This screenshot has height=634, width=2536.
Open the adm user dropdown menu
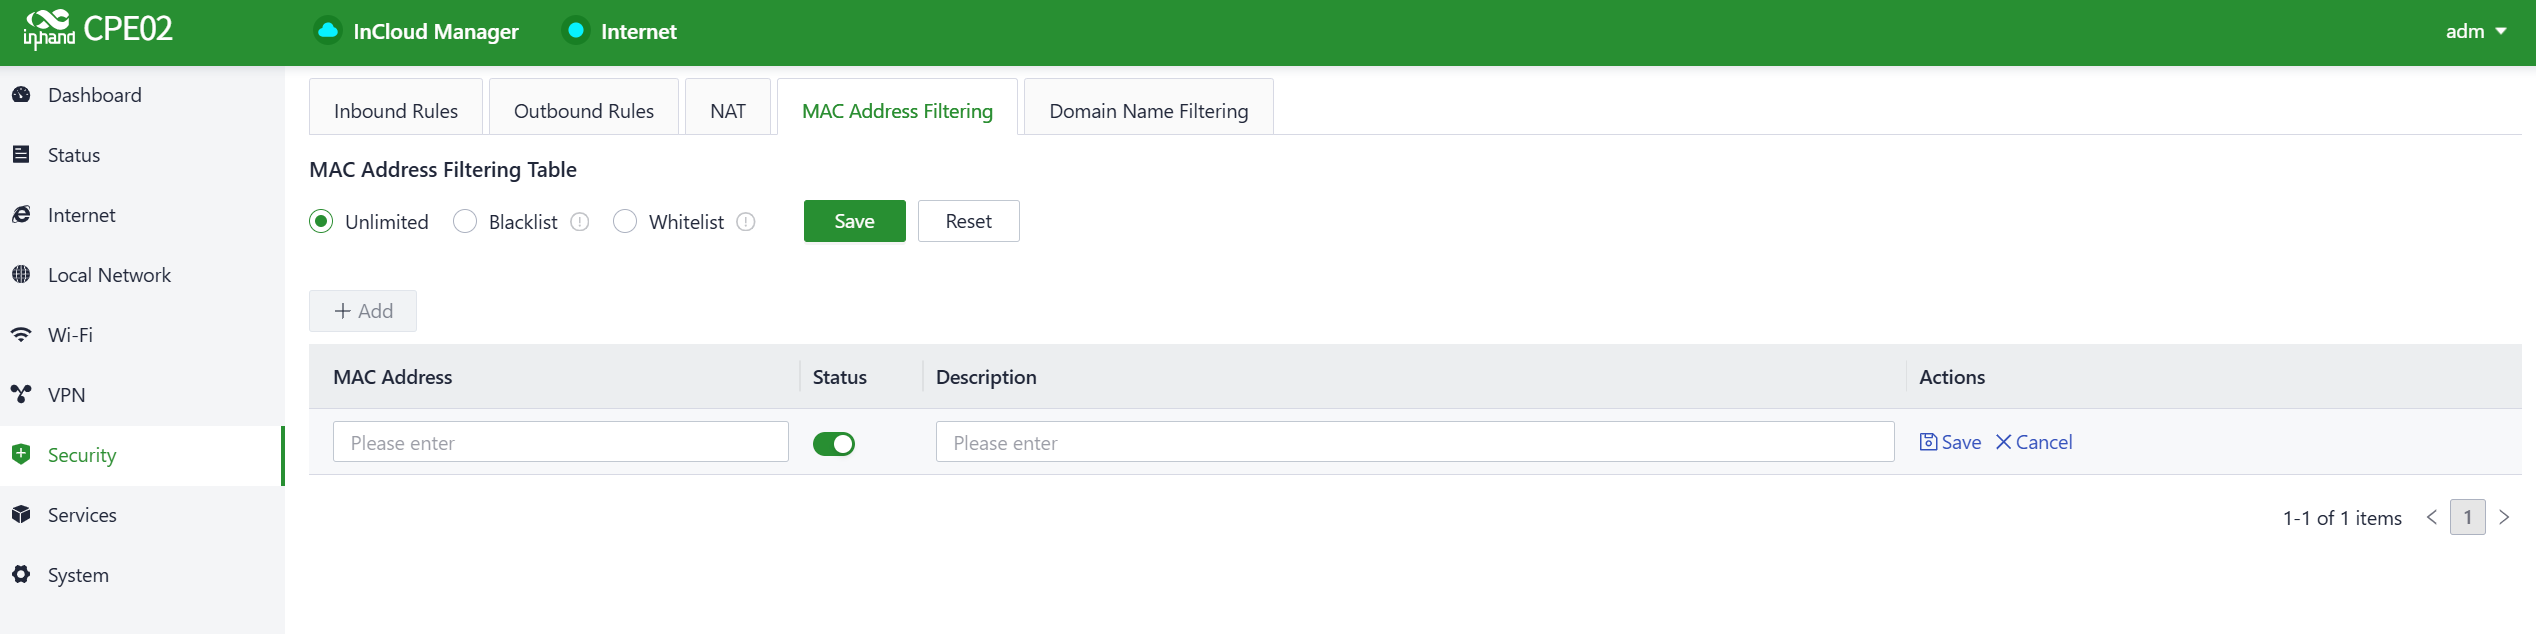2475,32
